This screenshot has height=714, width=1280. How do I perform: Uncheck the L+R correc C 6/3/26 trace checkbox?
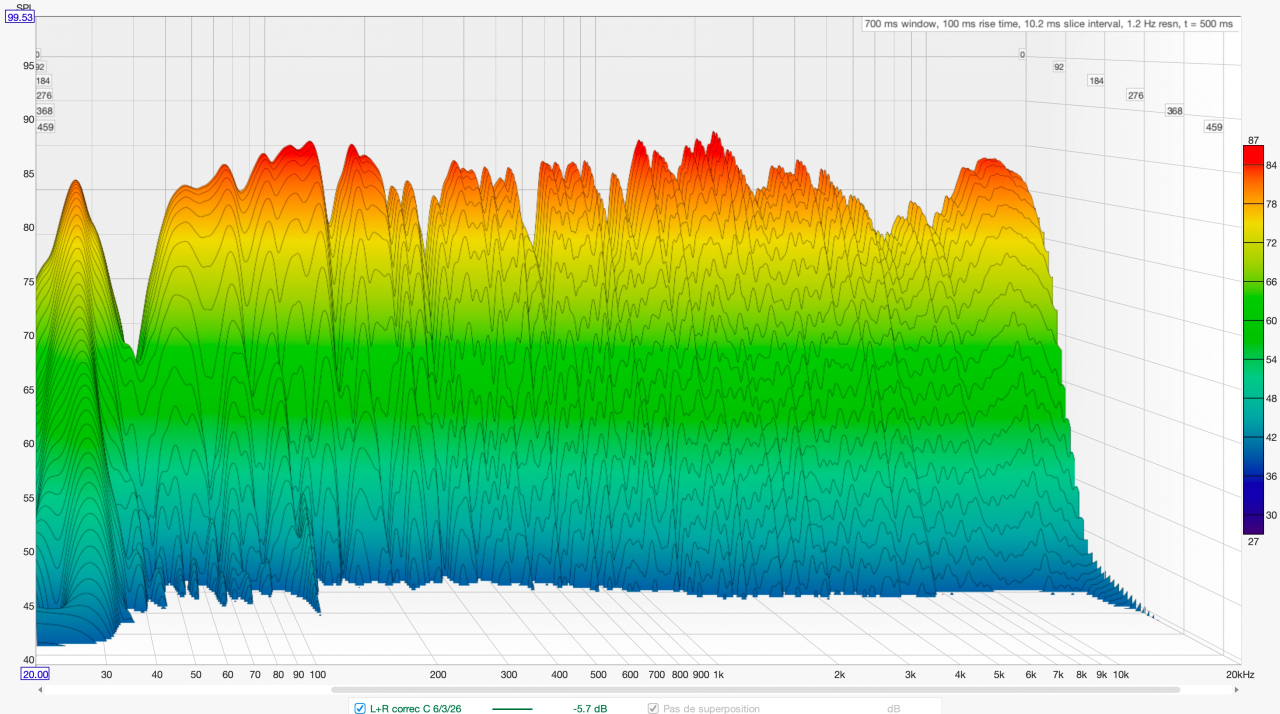[x=360, y=708]
